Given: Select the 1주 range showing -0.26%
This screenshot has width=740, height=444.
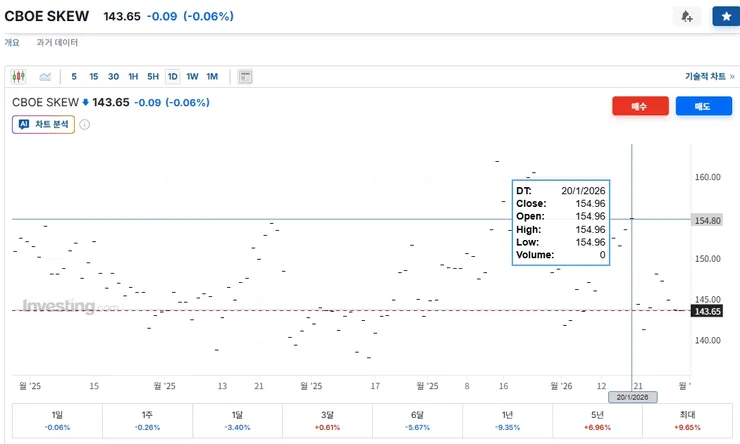Looking at the screenshot, I should tap(147, 421).
